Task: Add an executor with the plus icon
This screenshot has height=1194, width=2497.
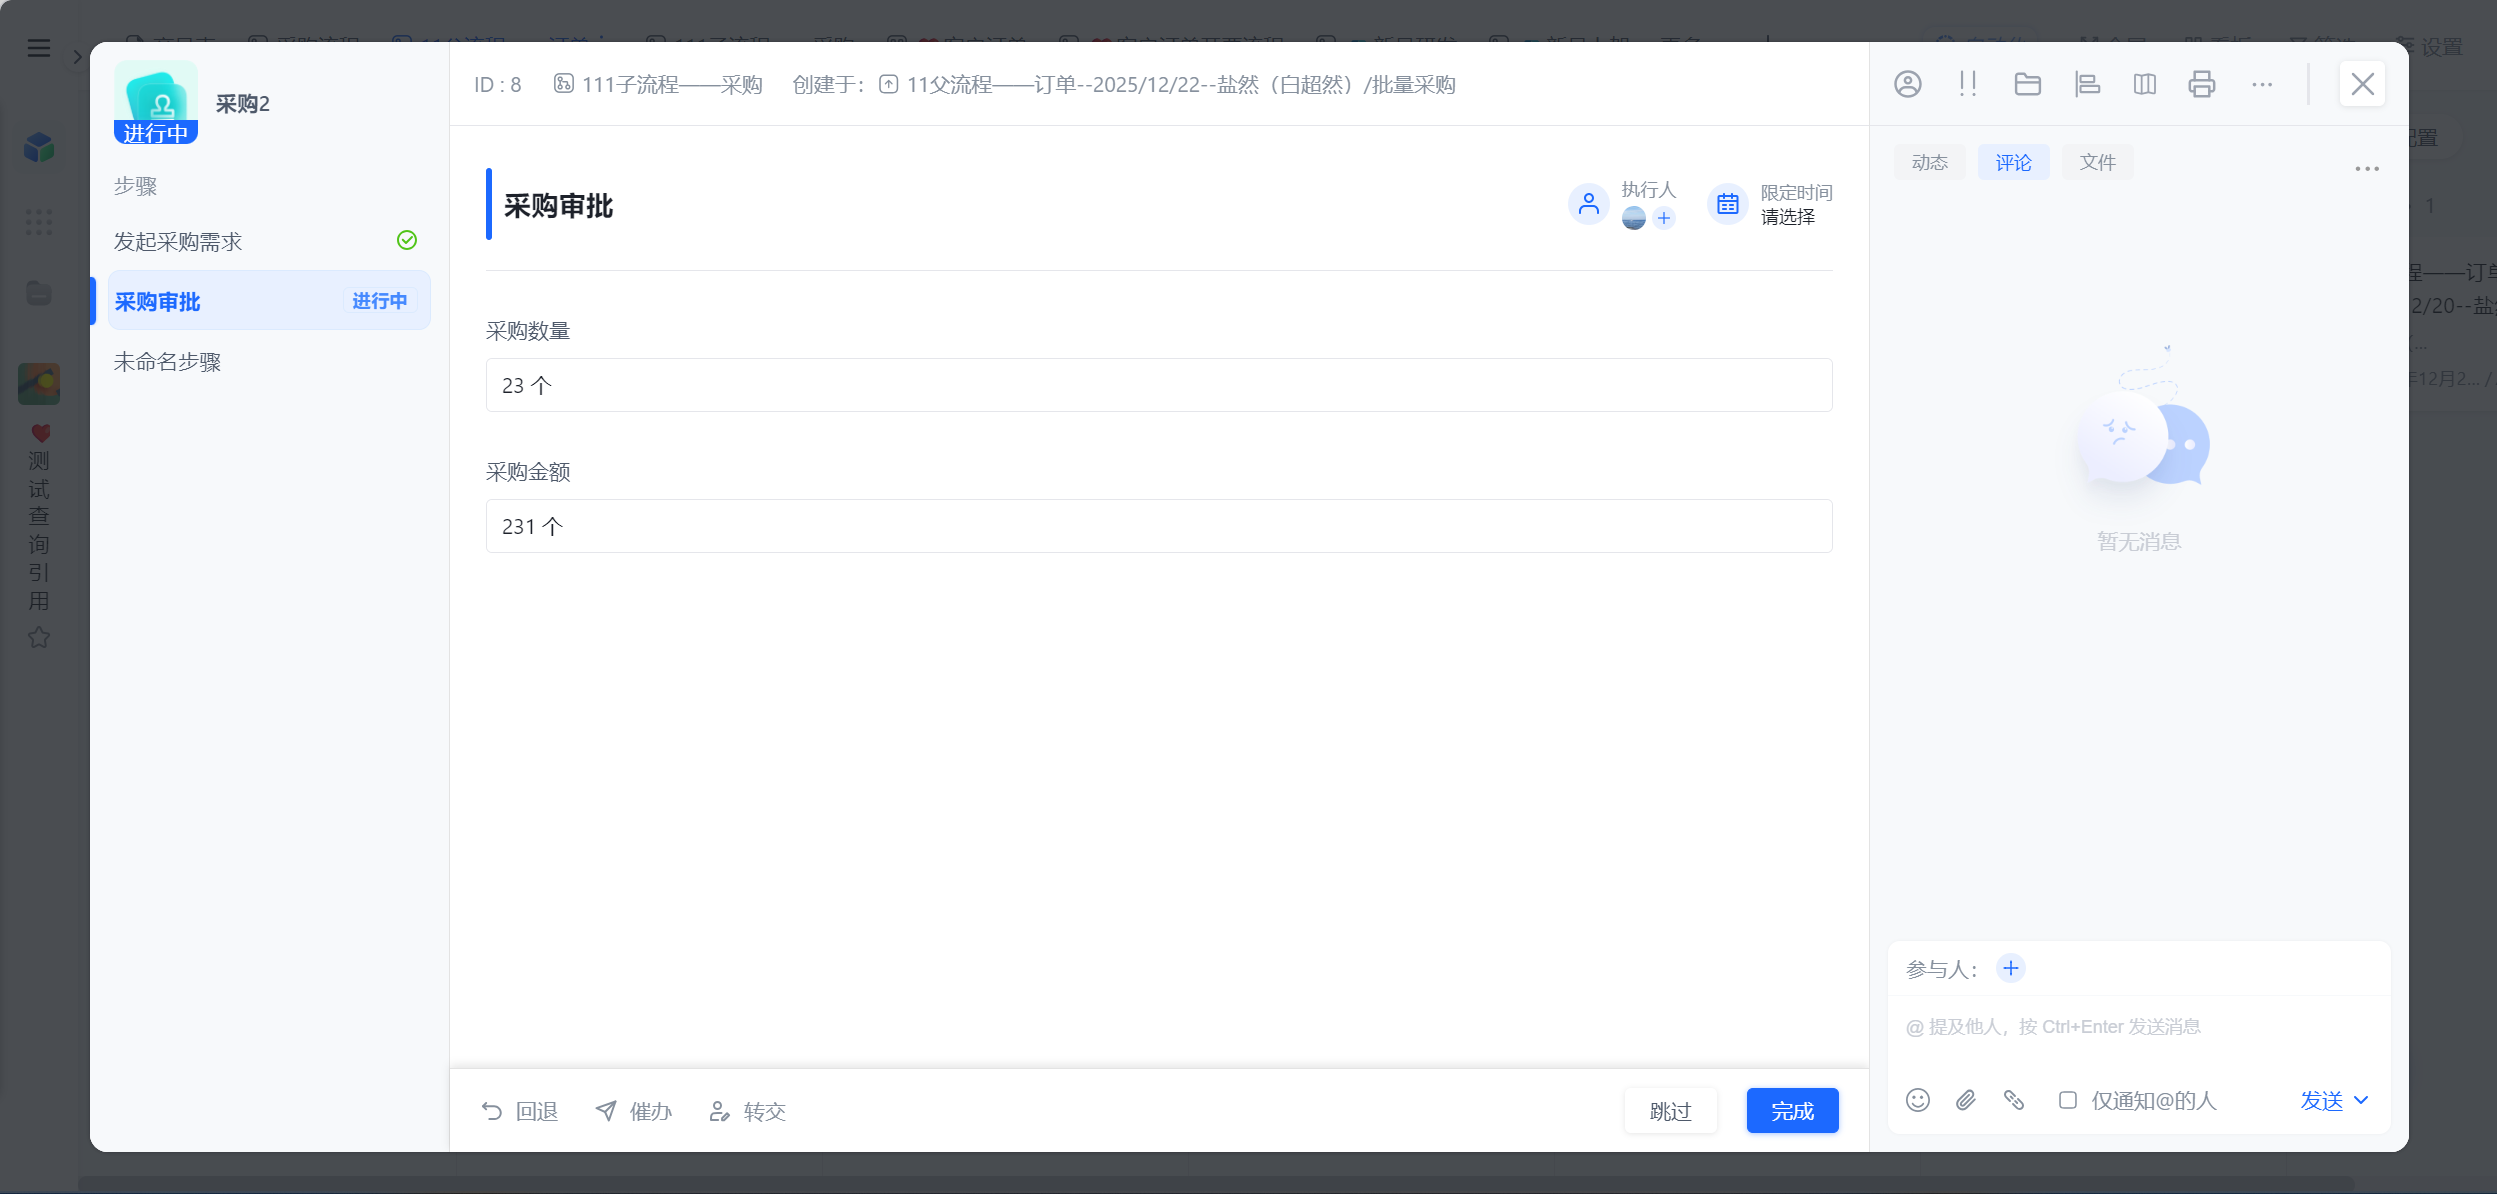Action: [x=1664, y=218]
